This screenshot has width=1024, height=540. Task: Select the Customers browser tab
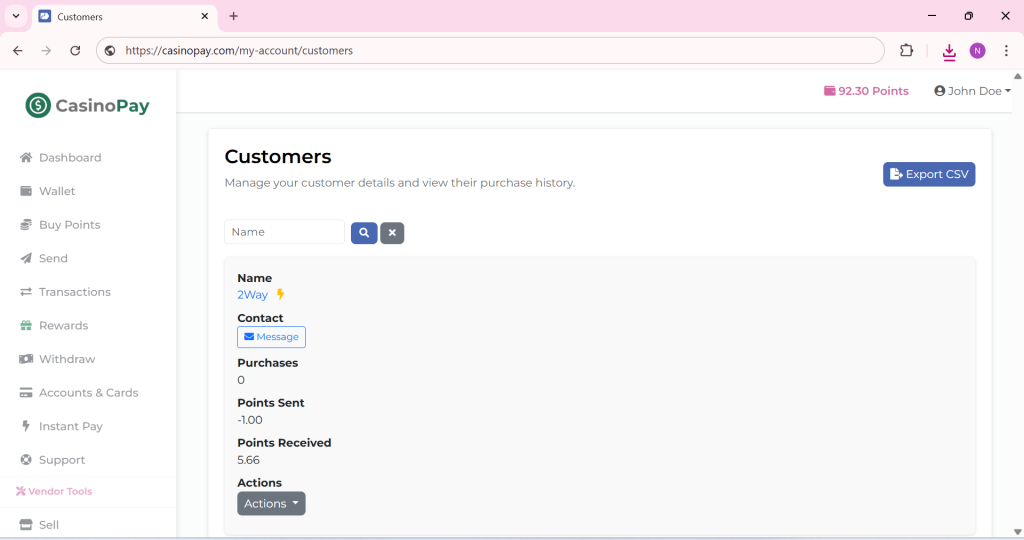point(123,16)
